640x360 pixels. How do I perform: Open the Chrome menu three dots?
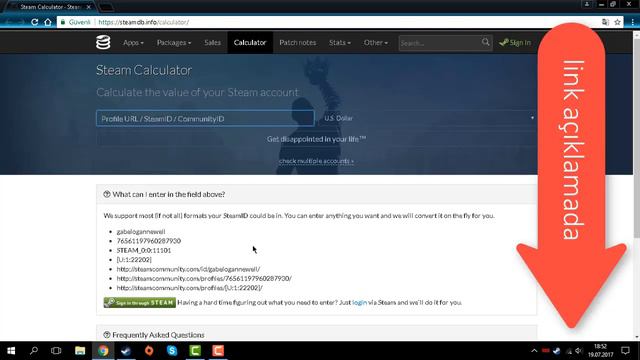click(x=632, y=22)
